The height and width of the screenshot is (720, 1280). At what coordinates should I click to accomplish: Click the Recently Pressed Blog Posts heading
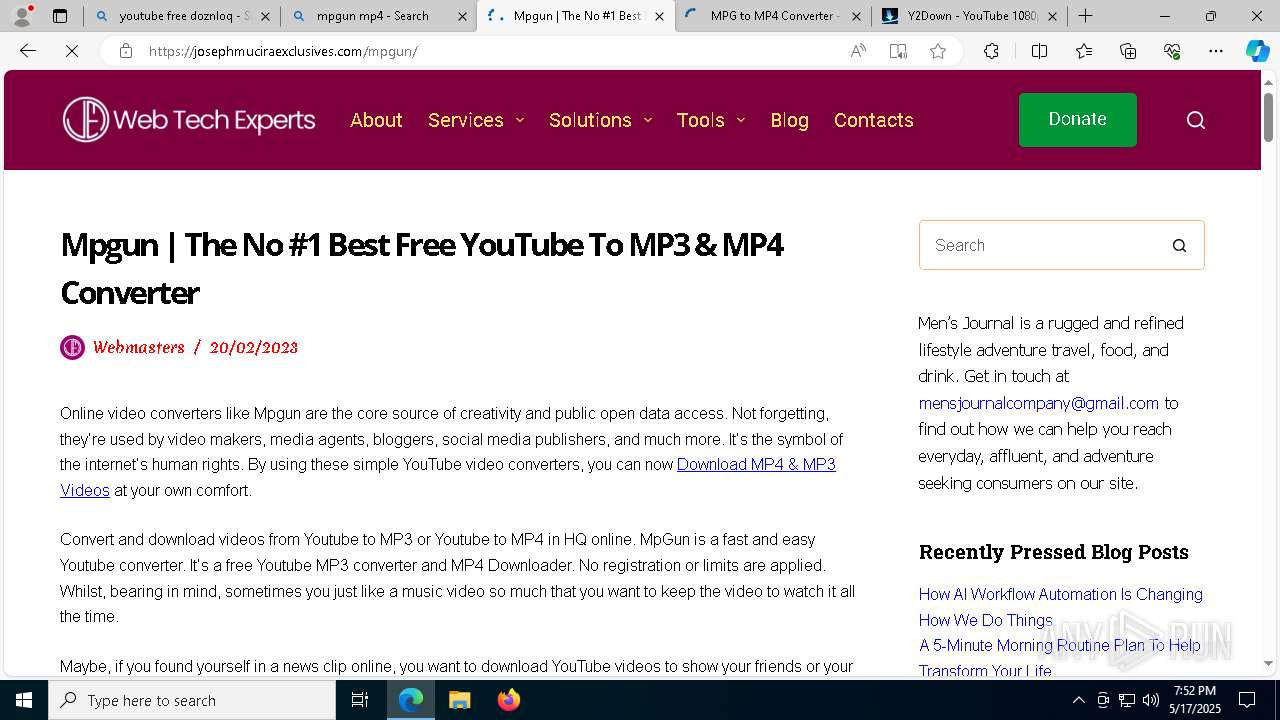point(1054,552)
